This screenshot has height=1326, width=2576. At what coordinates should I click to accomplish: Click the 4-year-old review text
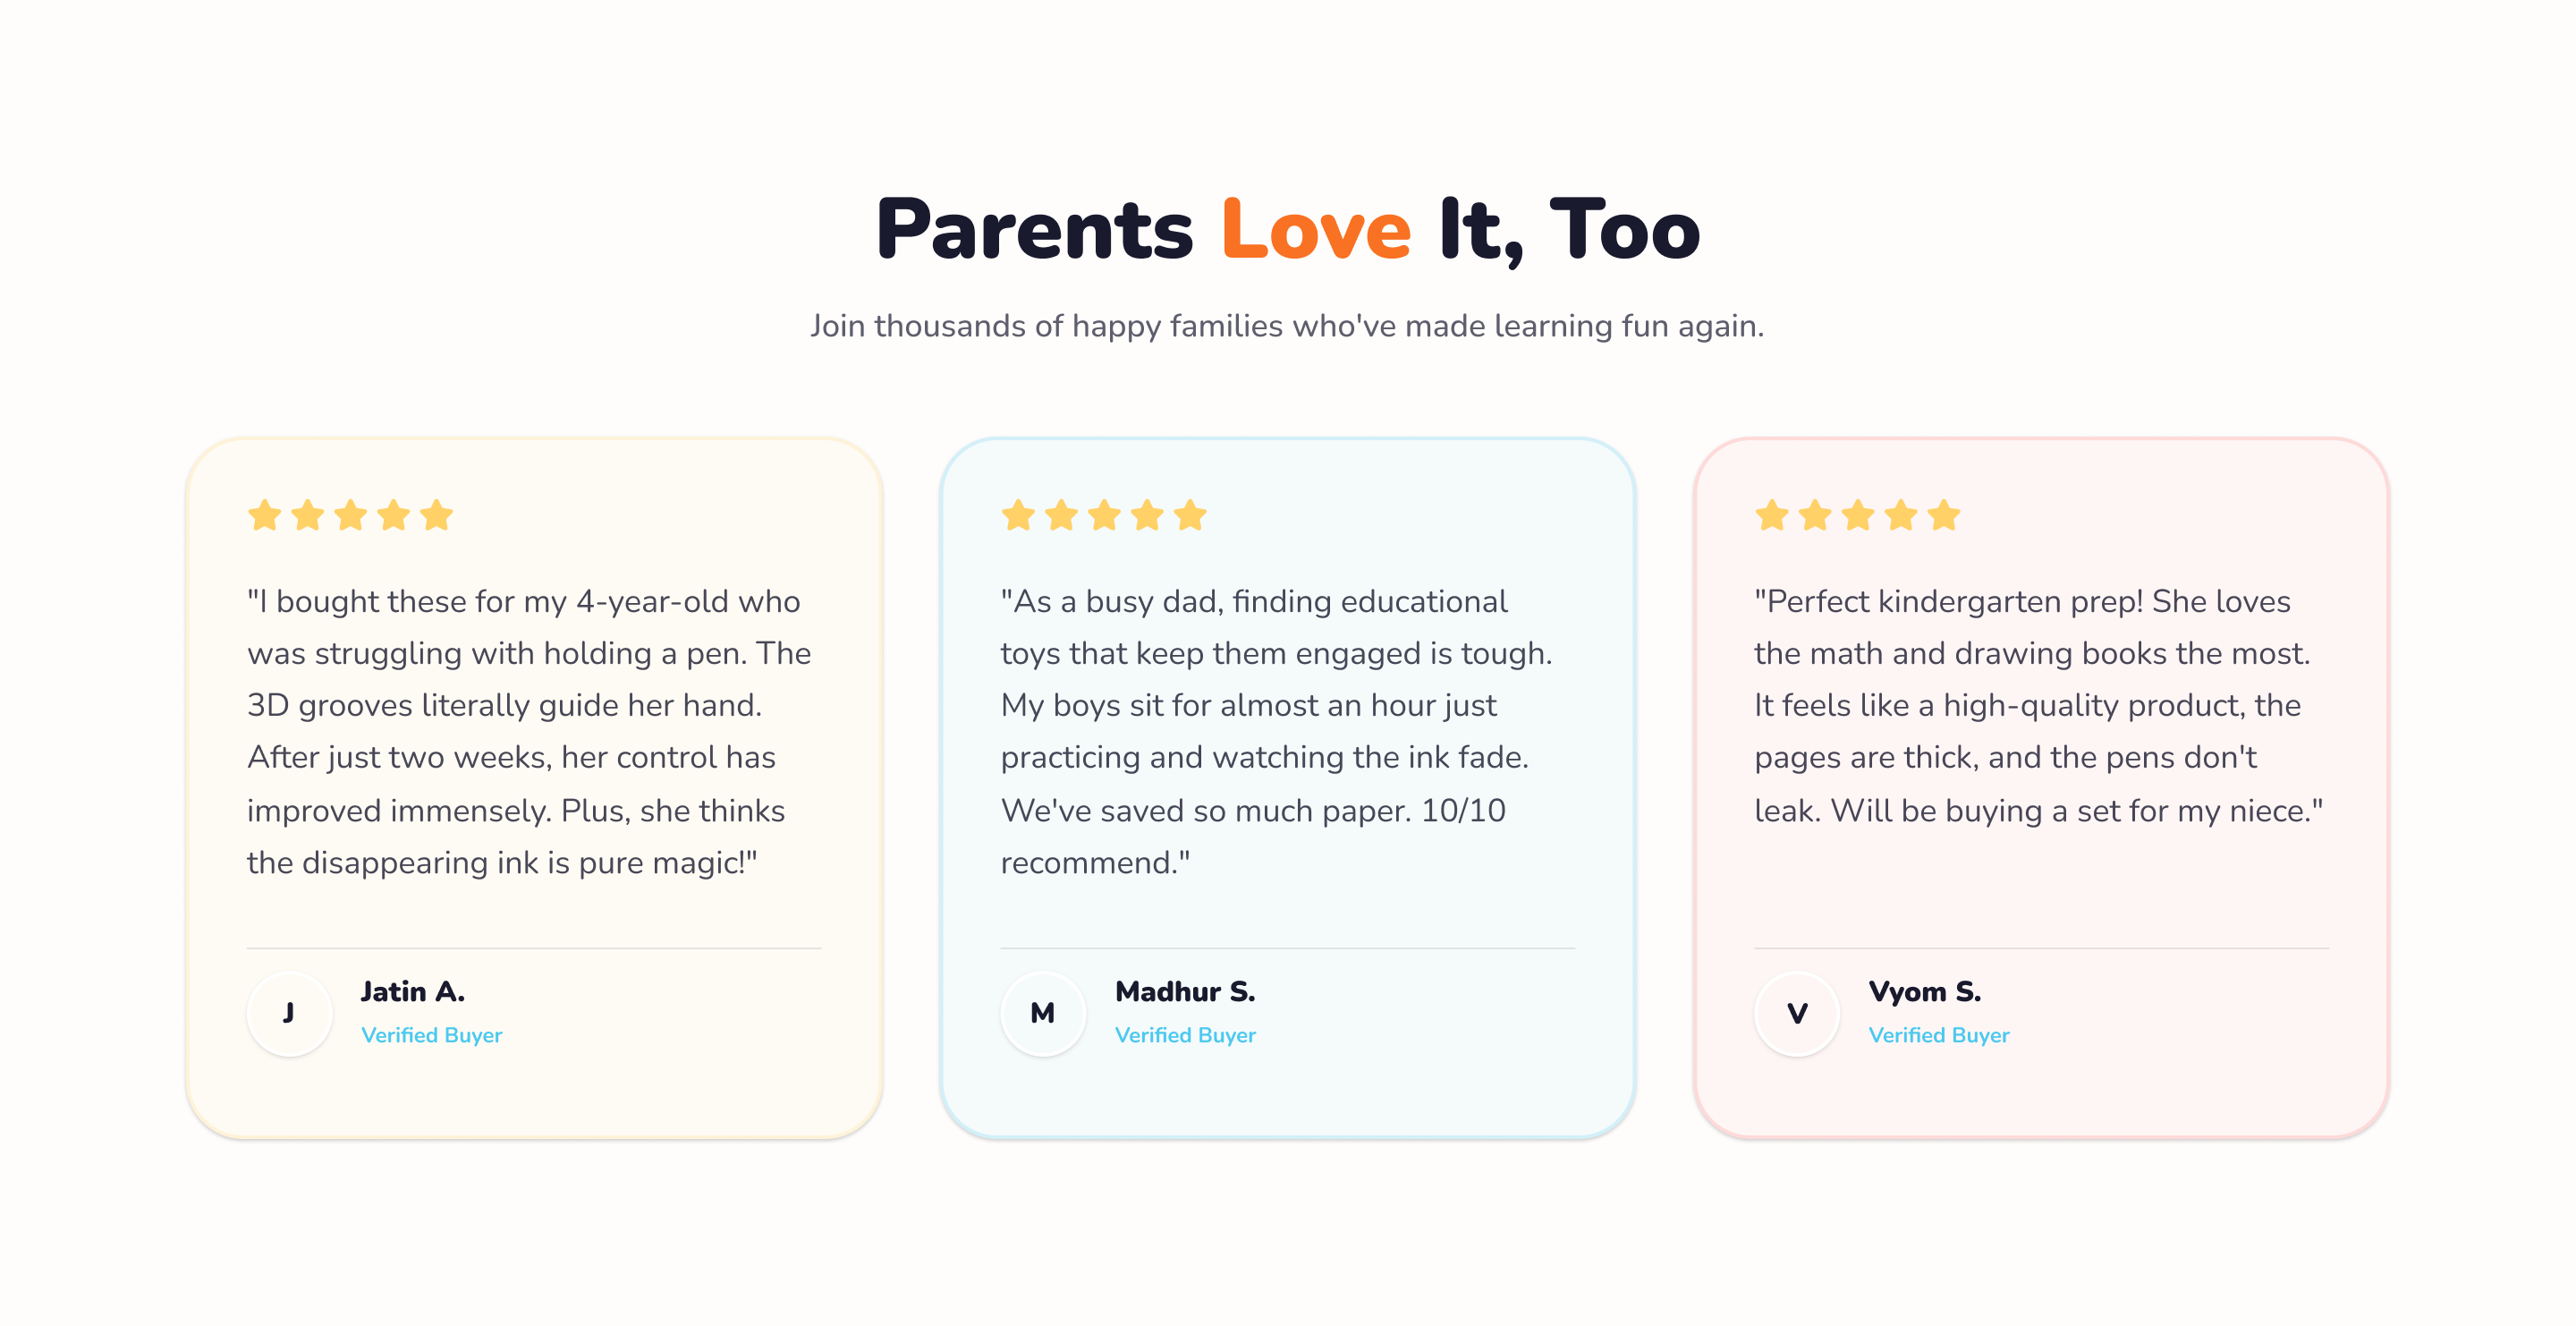[x=528, y=731]
